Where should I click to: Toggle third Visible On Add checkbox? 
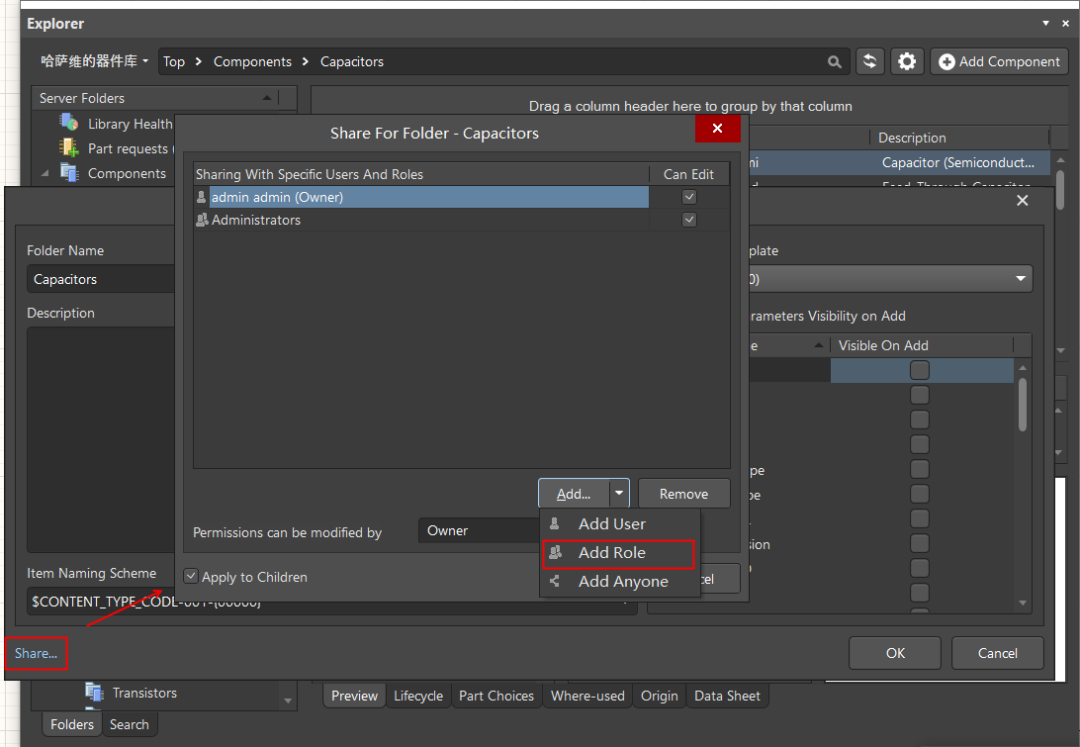point(920,419)
